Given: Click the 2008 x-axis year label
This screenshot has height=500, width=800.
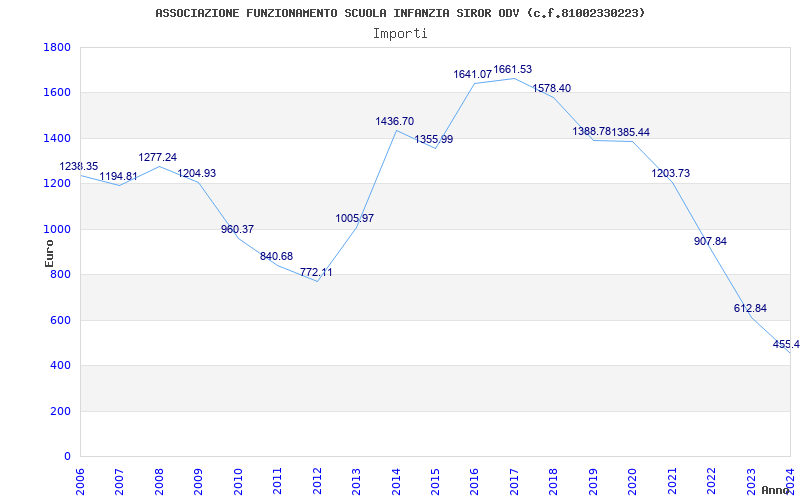Looking at the screenshot, I should click(159, 482).
